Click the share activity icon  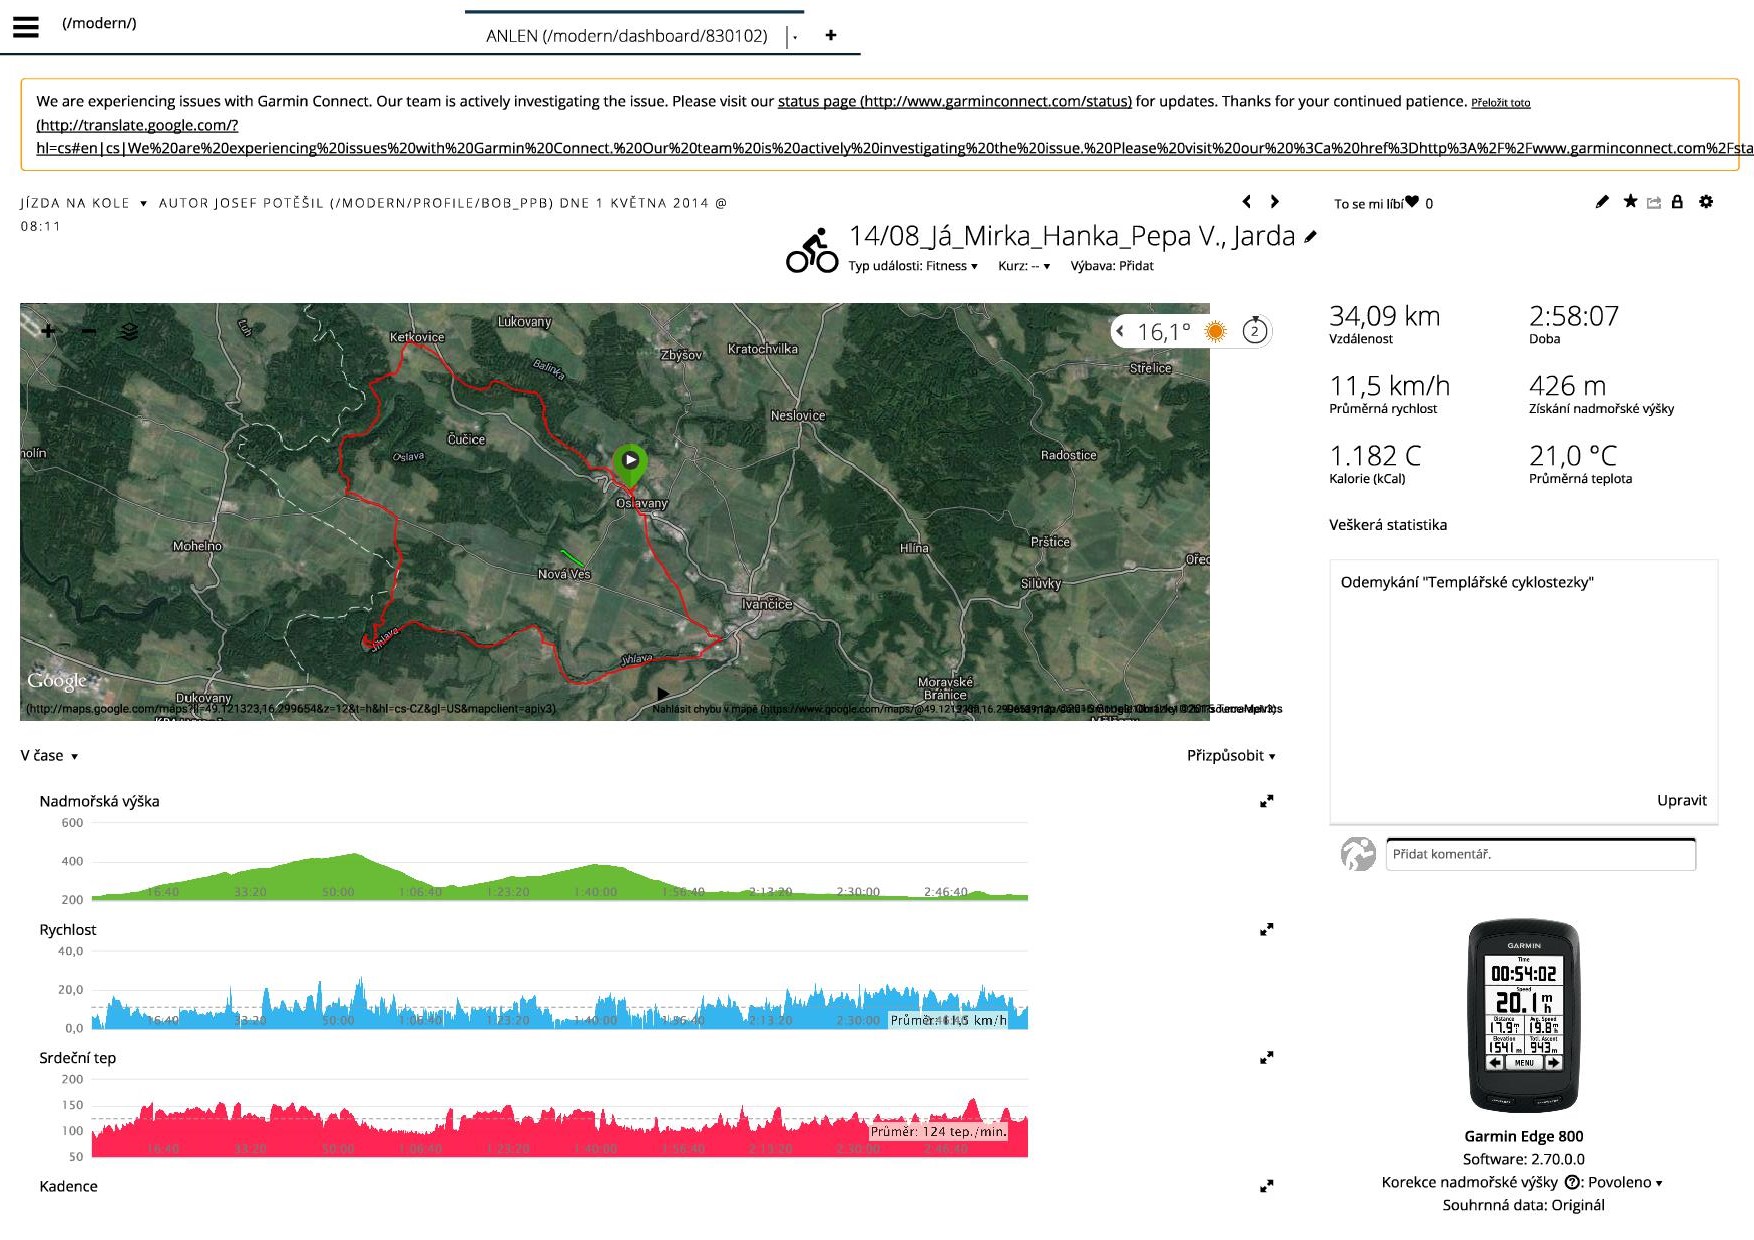click(x=1654, y=203)
